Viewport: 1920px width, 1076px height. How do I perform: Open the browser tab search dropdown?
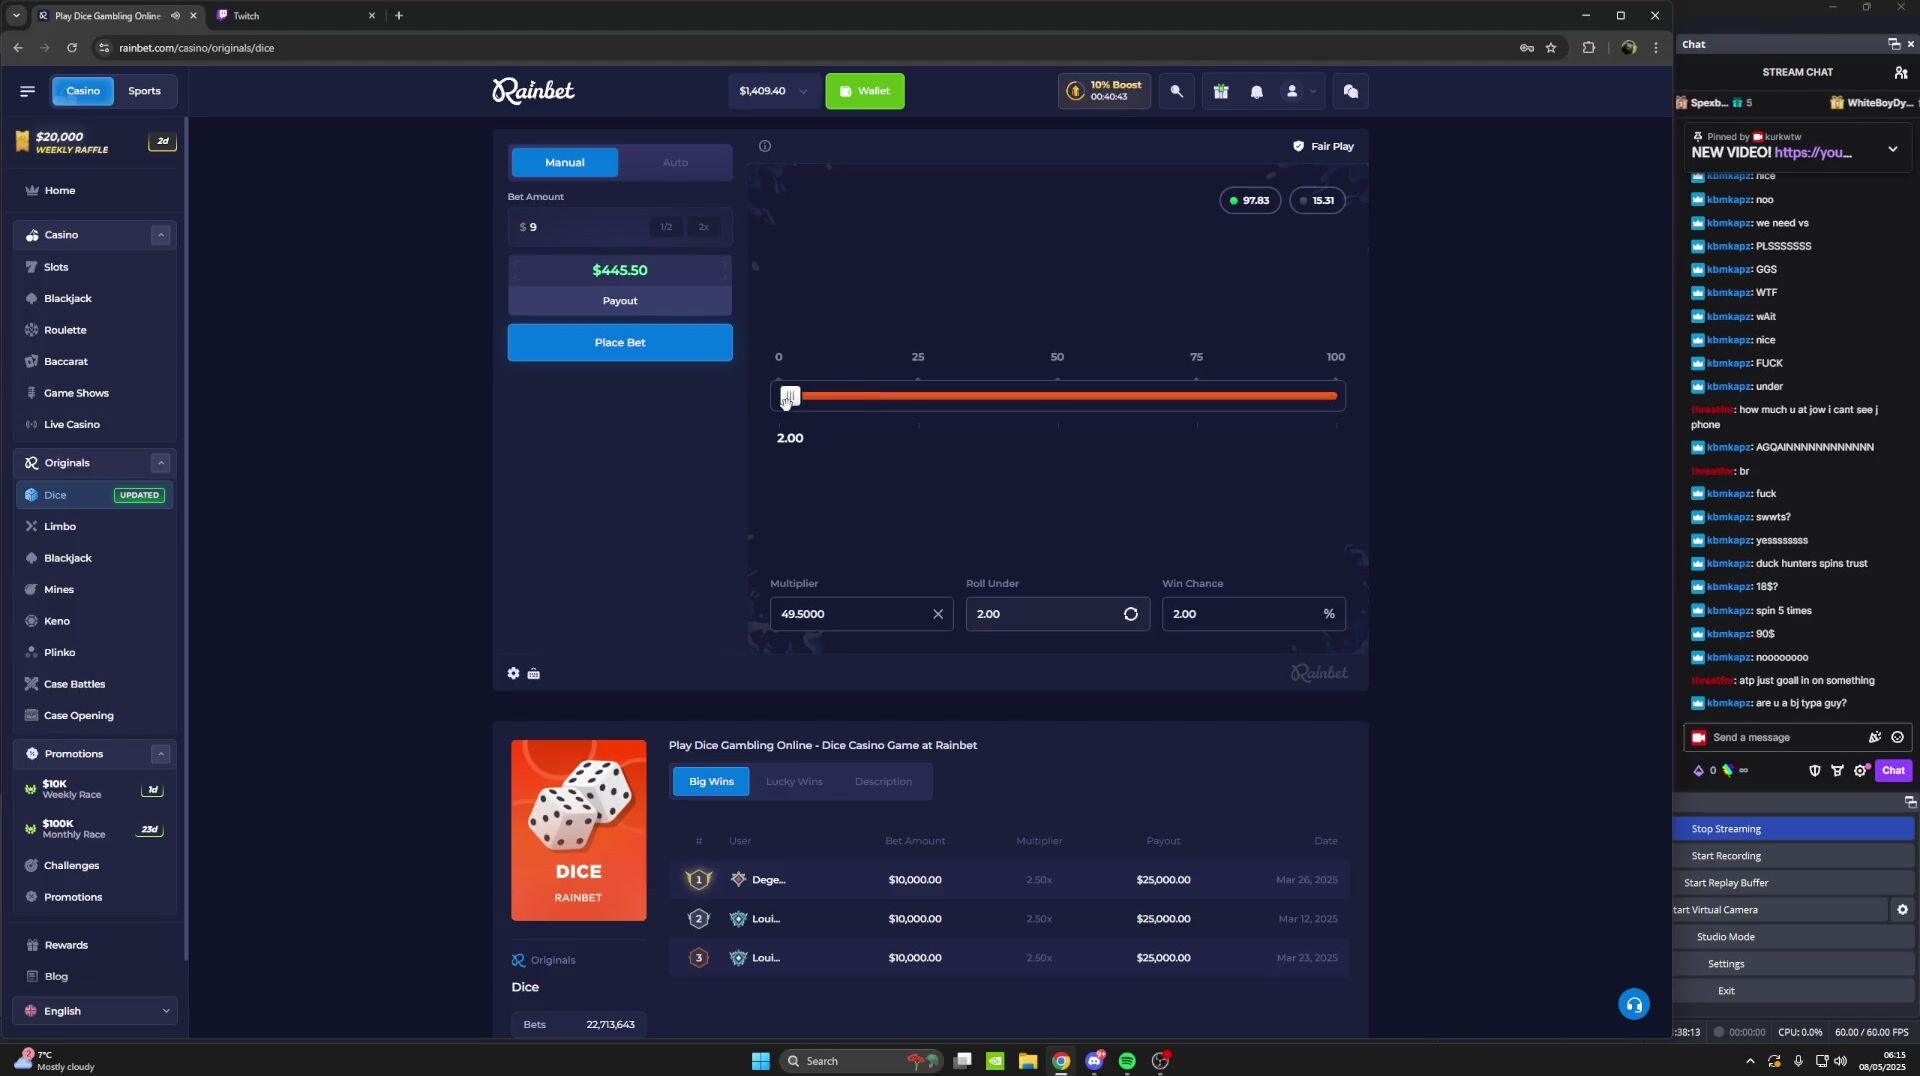16,15
